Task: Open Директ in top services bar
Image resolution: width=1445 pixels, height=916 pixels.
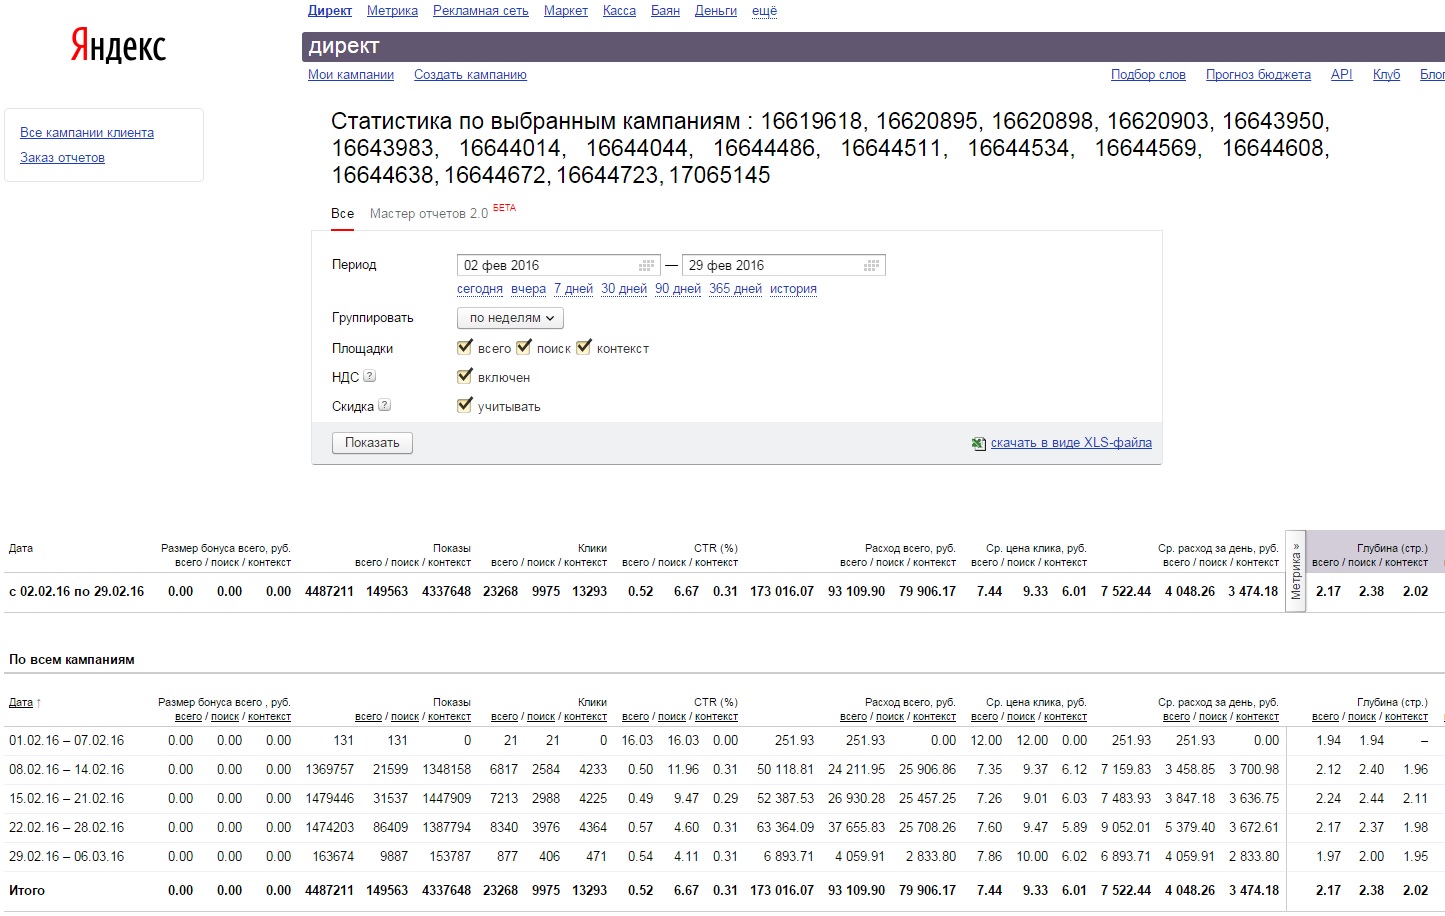Action: [330, 10]
